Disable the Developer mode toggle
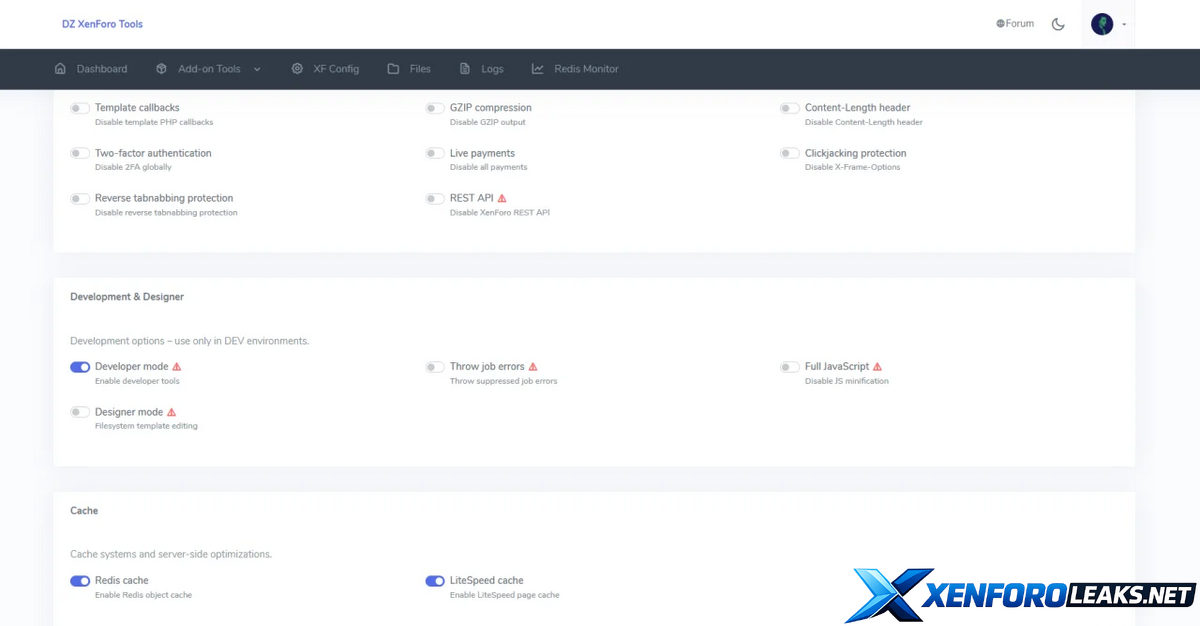The height and width of the screenshot is (626, 1200). coord(80,367)
